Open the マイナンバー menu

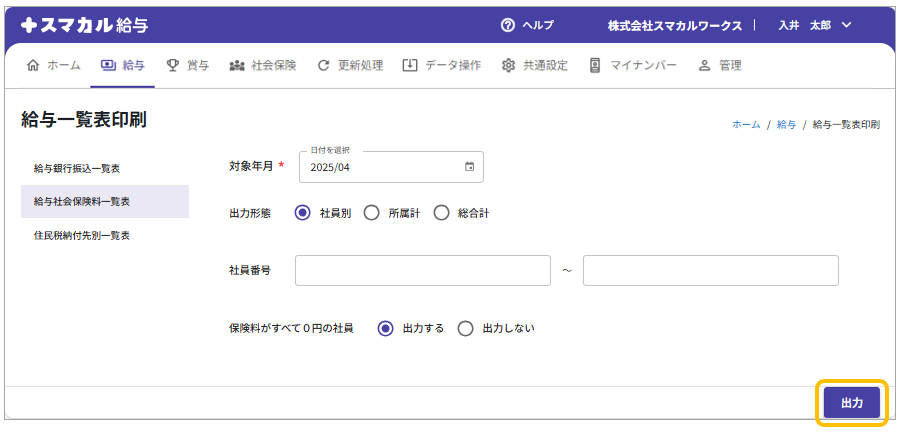click(x=632, y=65)
